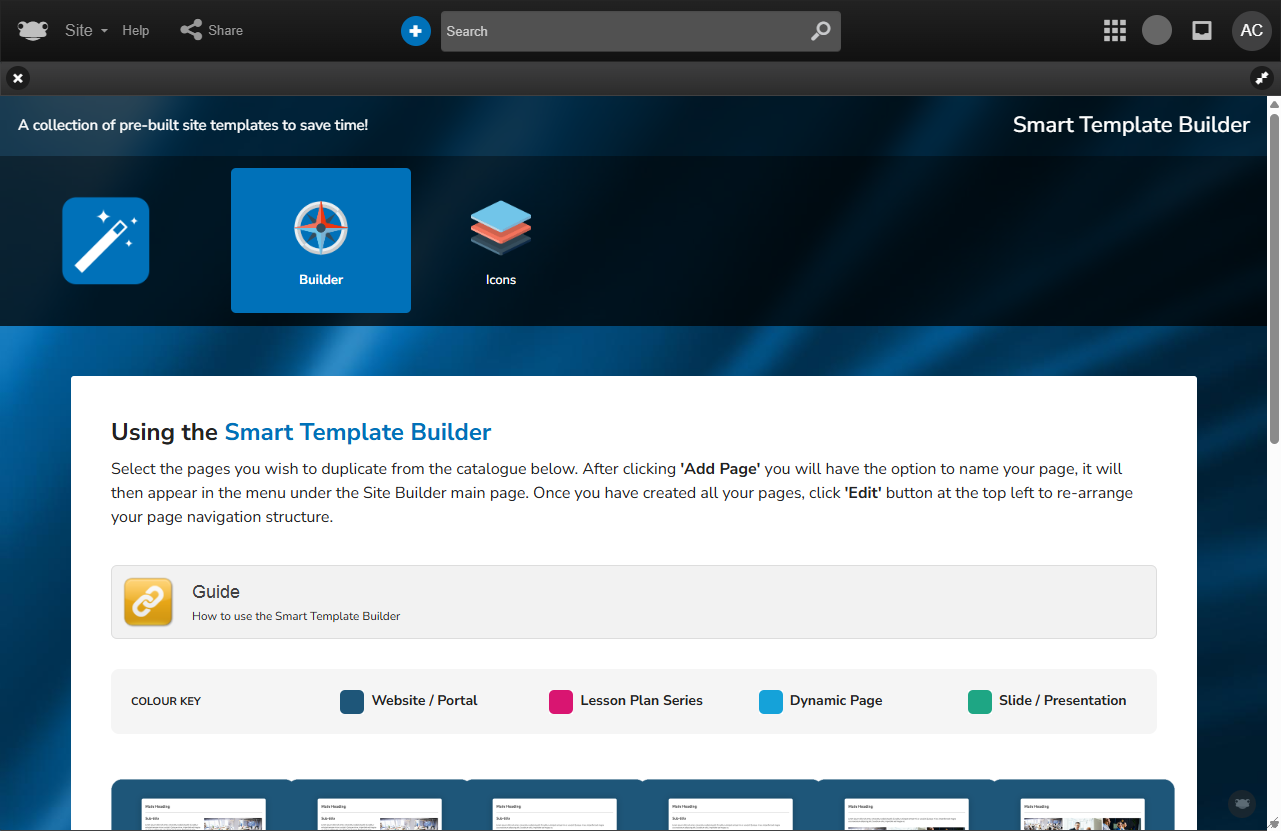Click the grey circle profile avatar

(x=1157, y=31)
